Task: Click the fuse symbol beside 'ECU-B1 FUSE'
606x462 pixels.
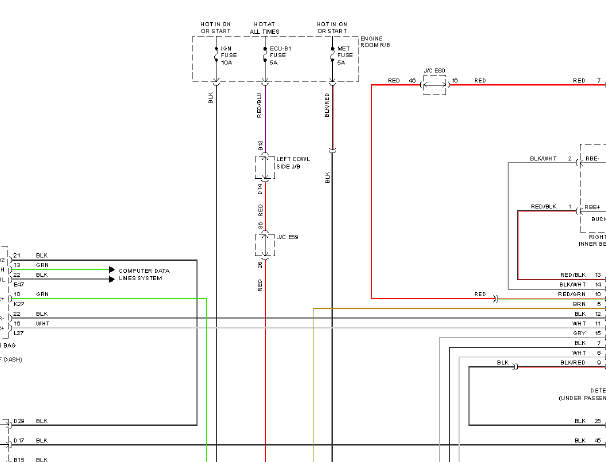Action: coord(265,55)
